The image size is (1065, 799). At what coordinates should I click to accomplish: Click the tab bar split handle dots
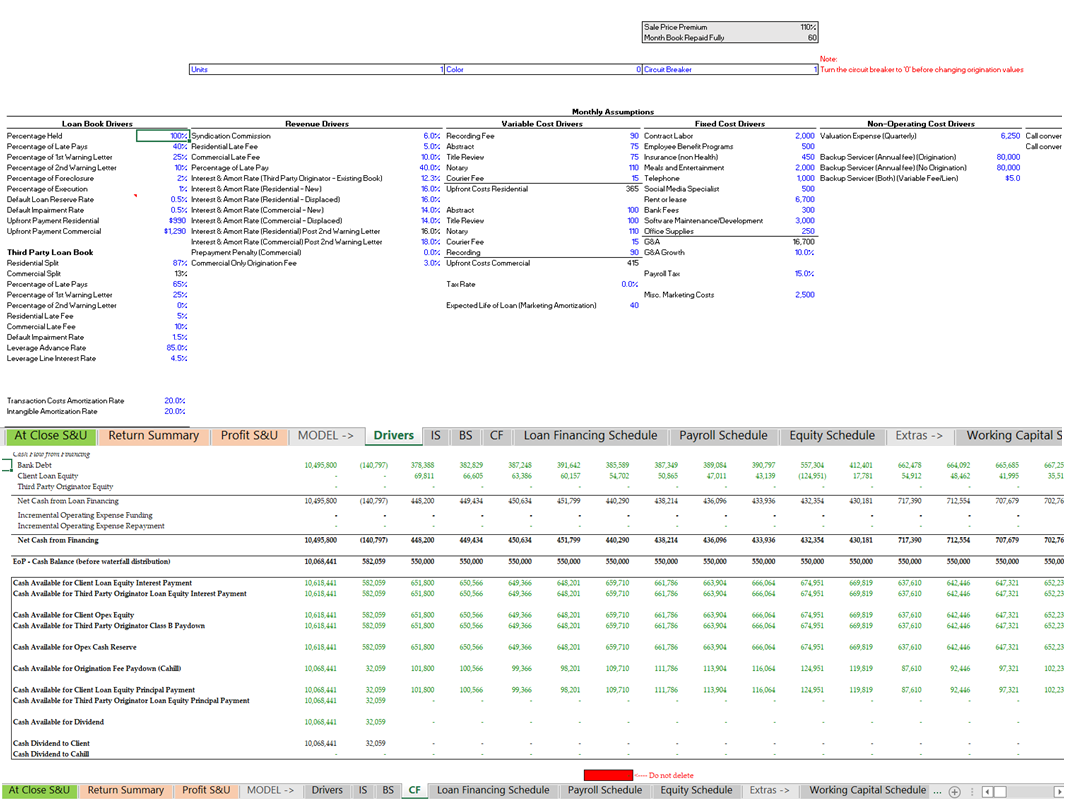(971, 792)
